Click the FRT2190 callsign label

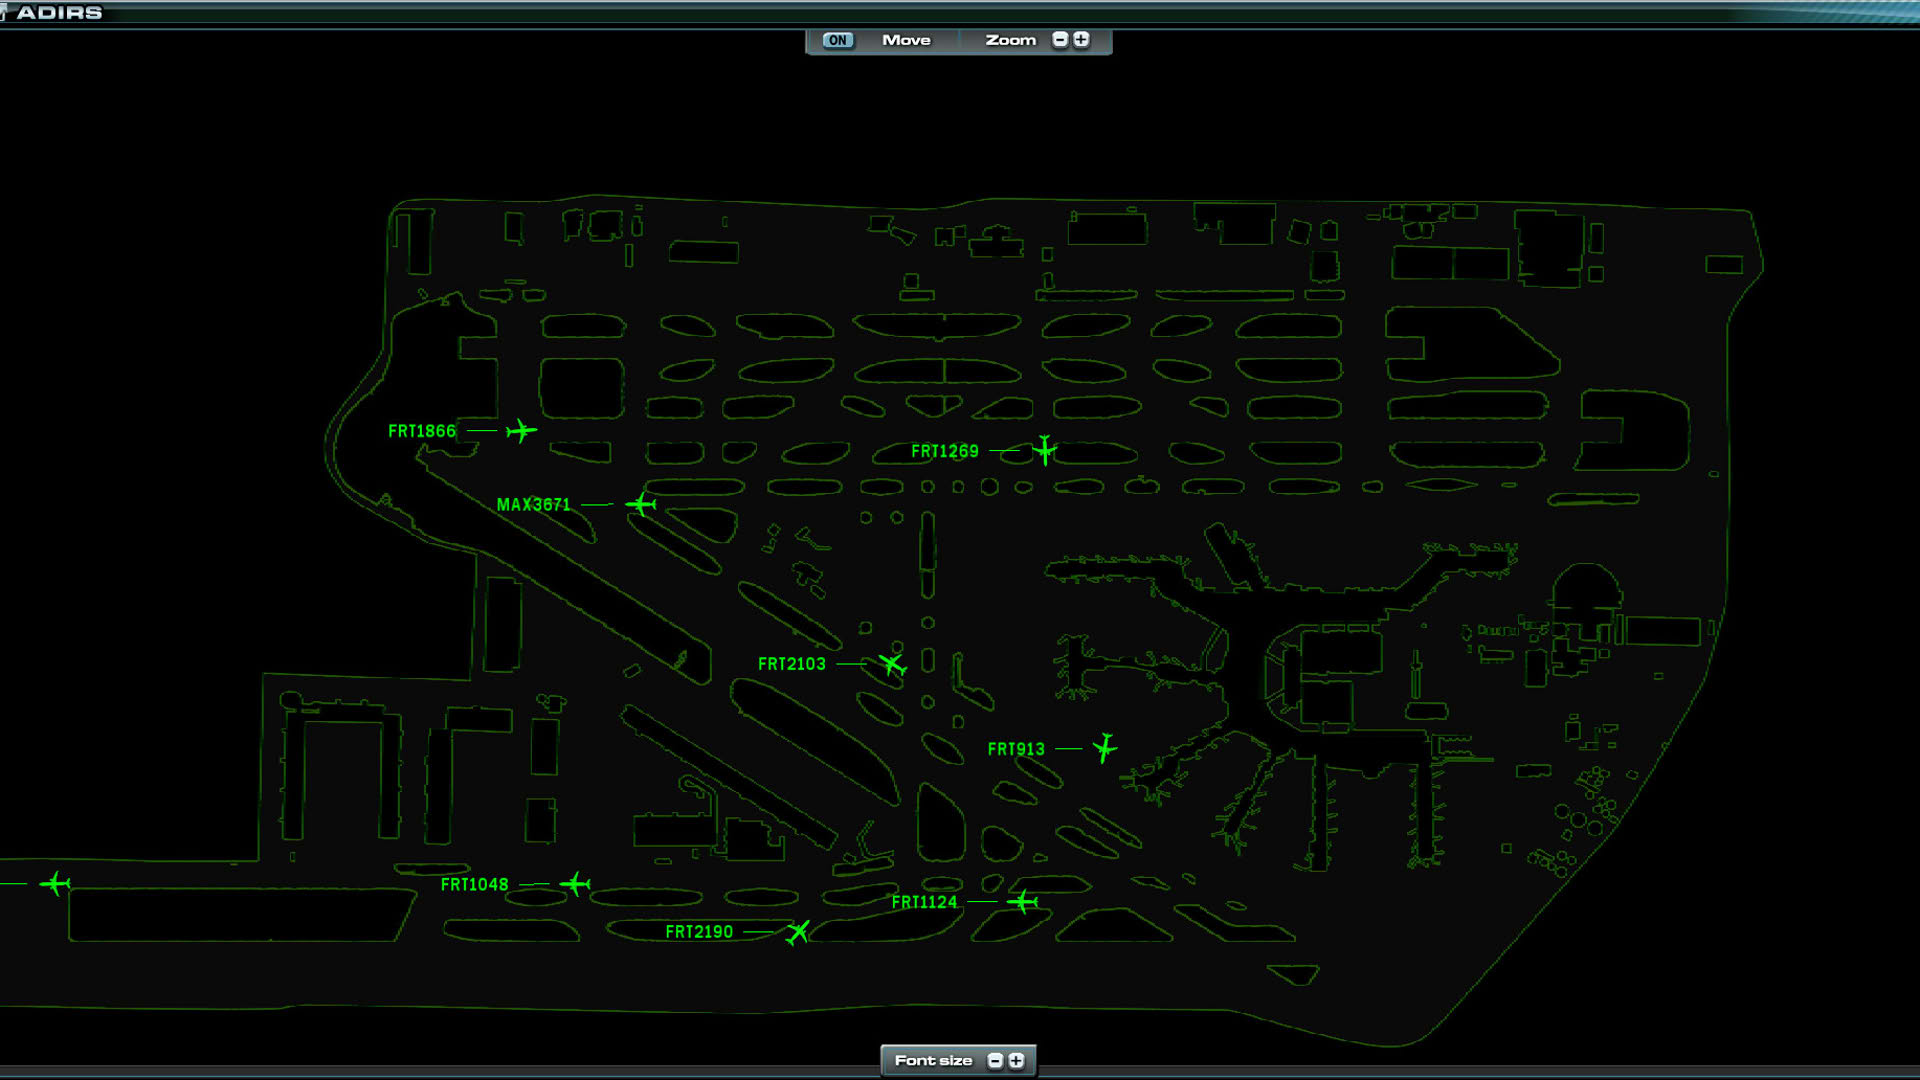click(x=699, y=932)
